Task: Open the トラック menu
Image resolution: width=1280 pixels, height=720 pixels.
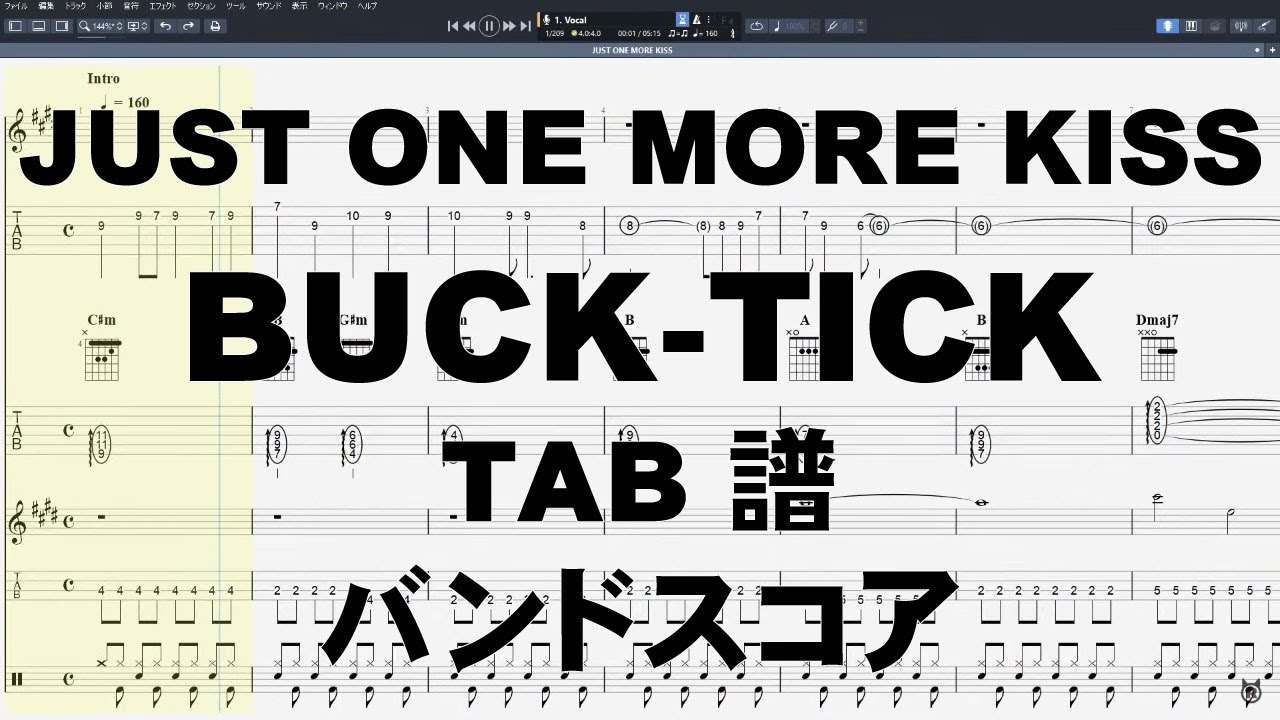Action: pyautogui.click(x=76, y=6)
